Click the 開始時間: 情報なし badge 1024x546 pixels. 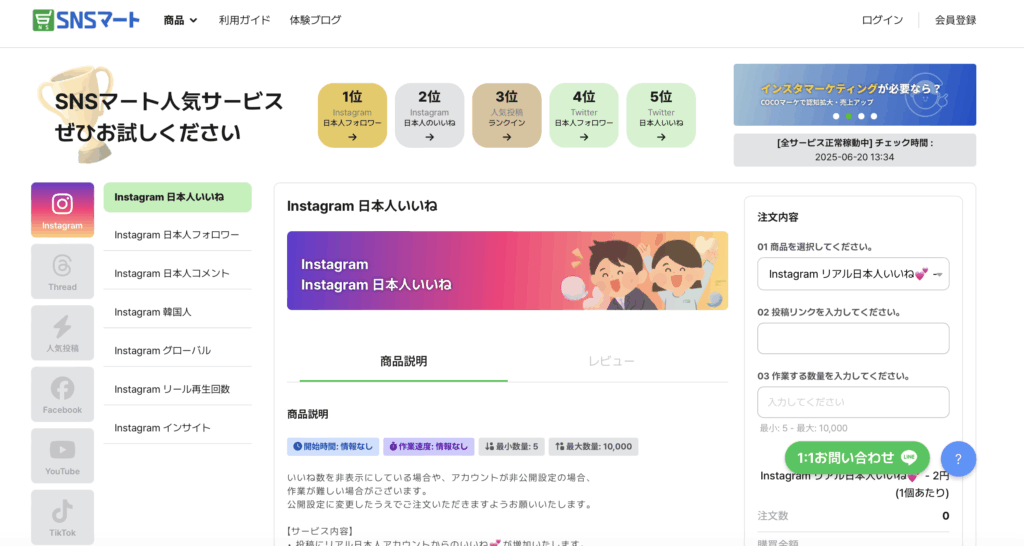coord(333,447)
